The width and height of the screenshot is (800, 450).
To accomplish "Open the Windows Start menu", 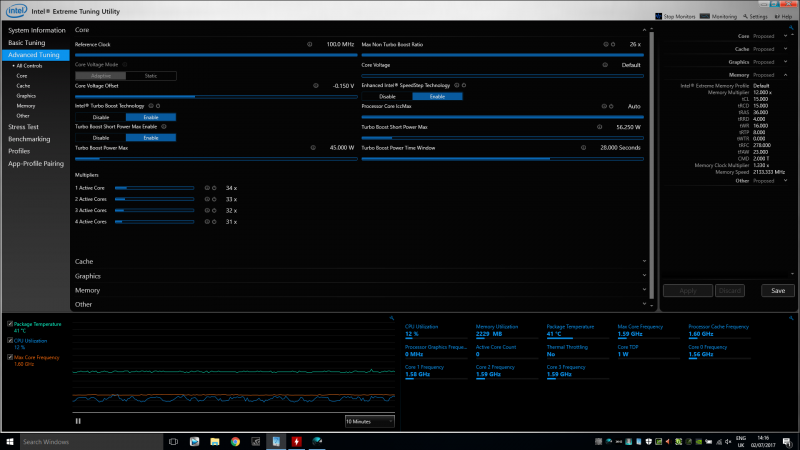I will [x=10, y=442].
